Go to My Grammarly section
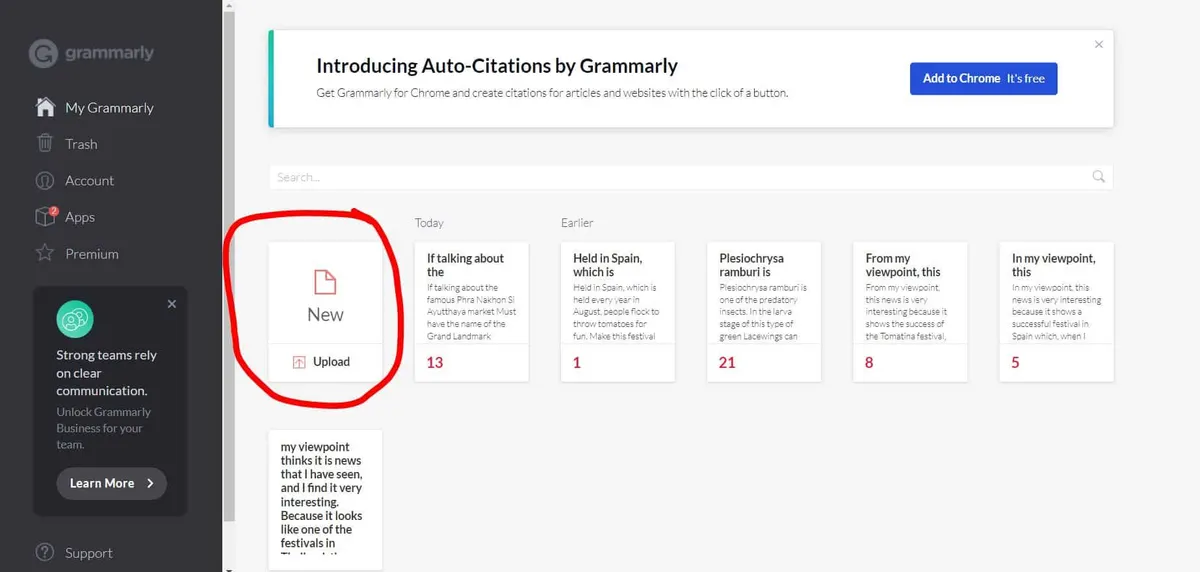This screenshot has width=1200, height=572. point(110,107)
